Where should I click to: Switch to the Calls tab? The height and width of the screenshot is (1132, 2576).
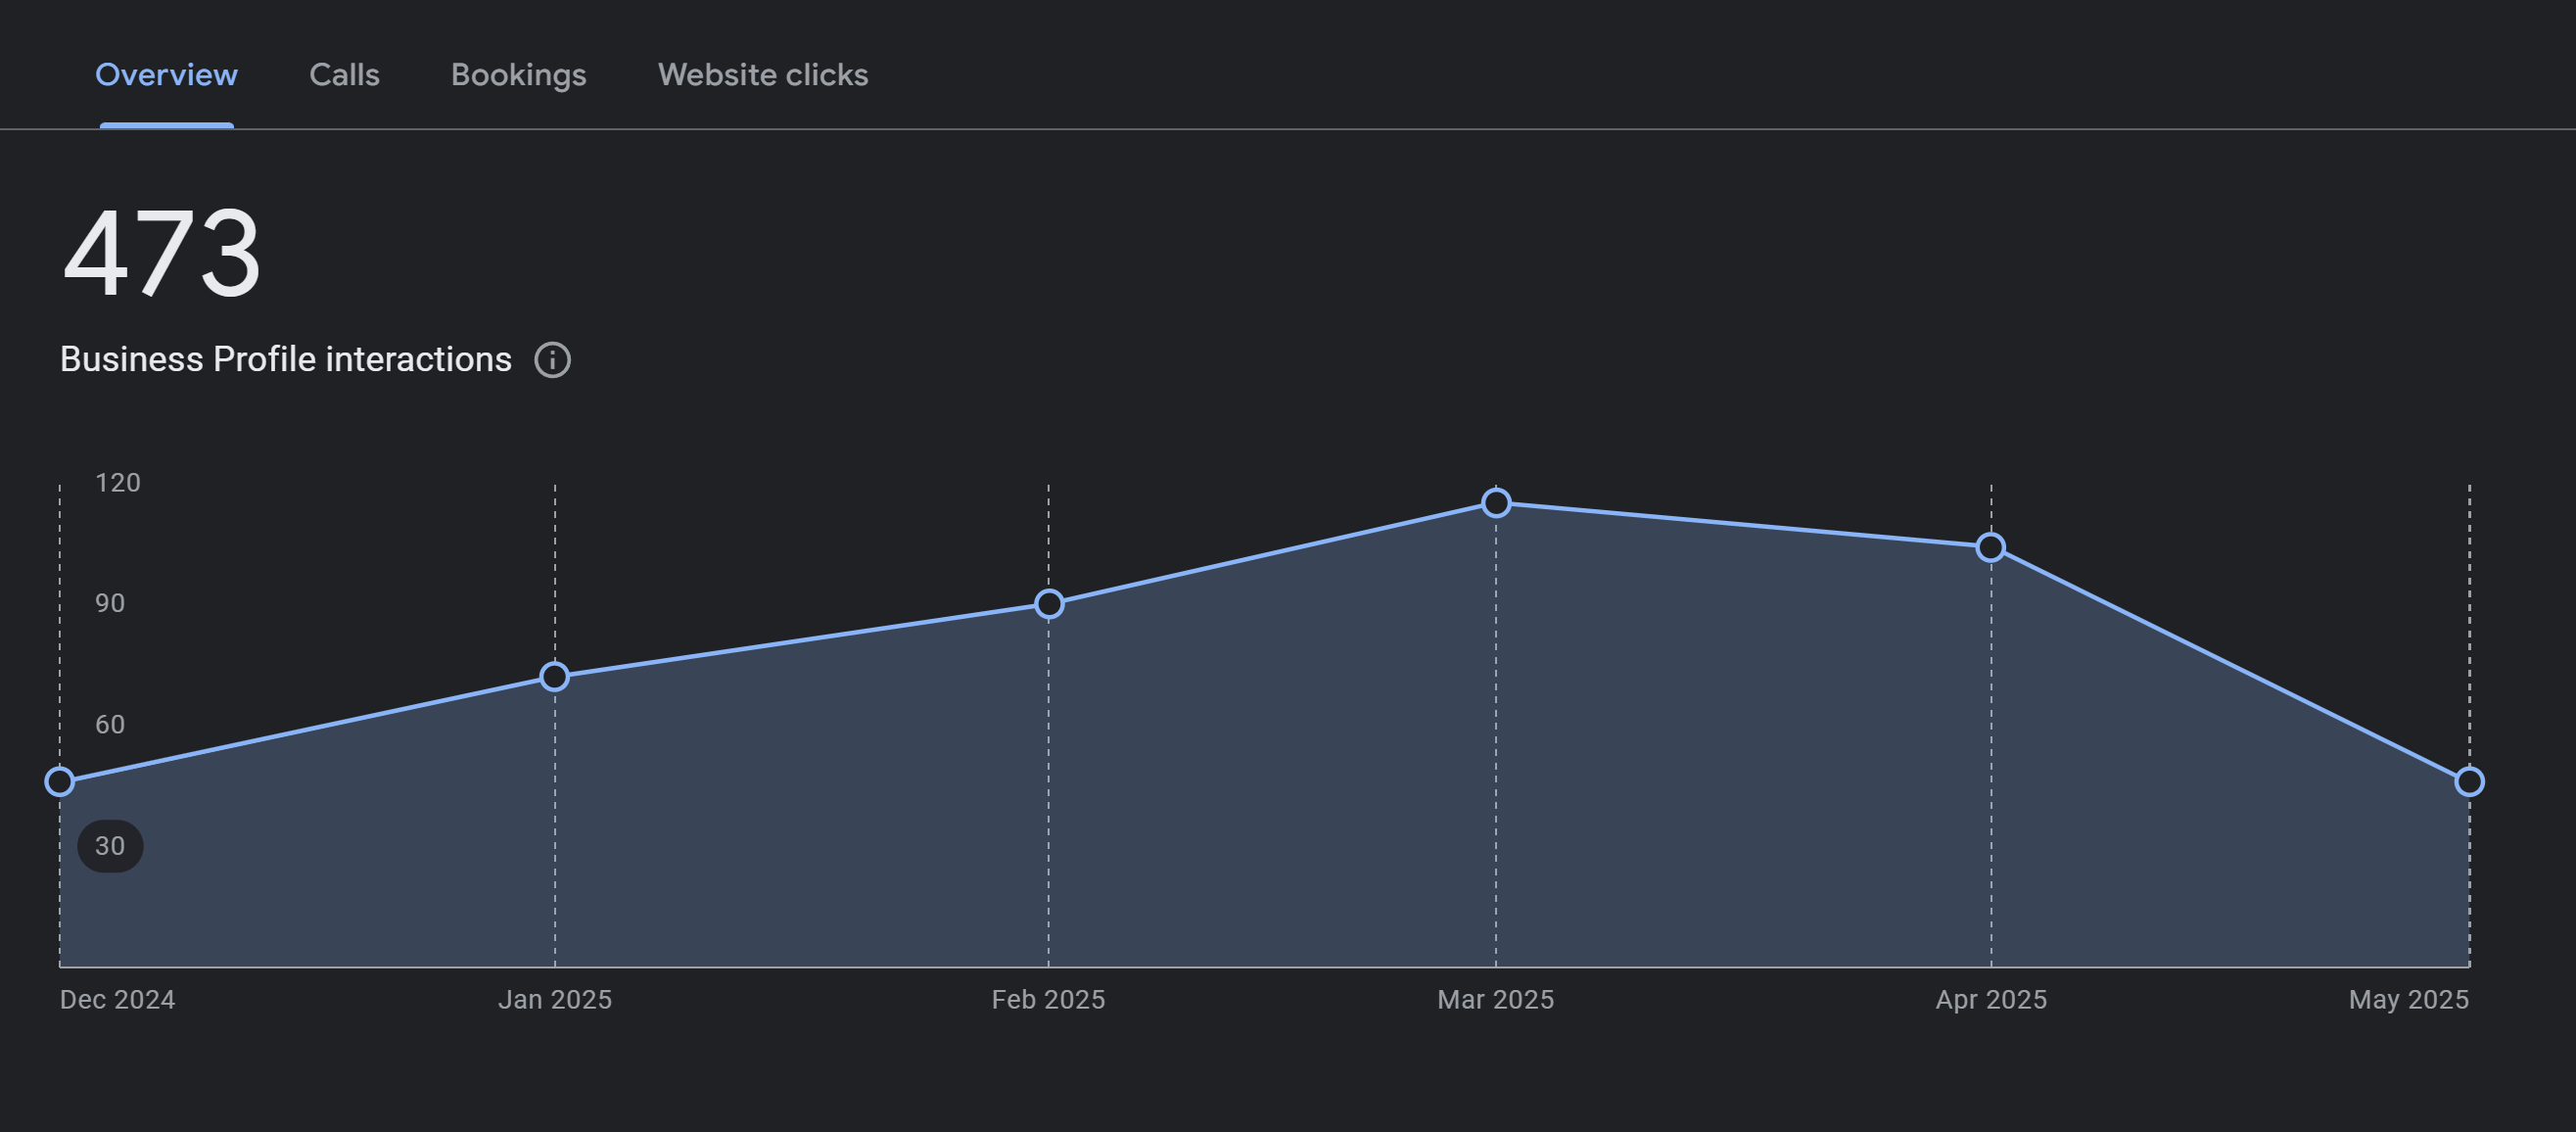point(344,75)
